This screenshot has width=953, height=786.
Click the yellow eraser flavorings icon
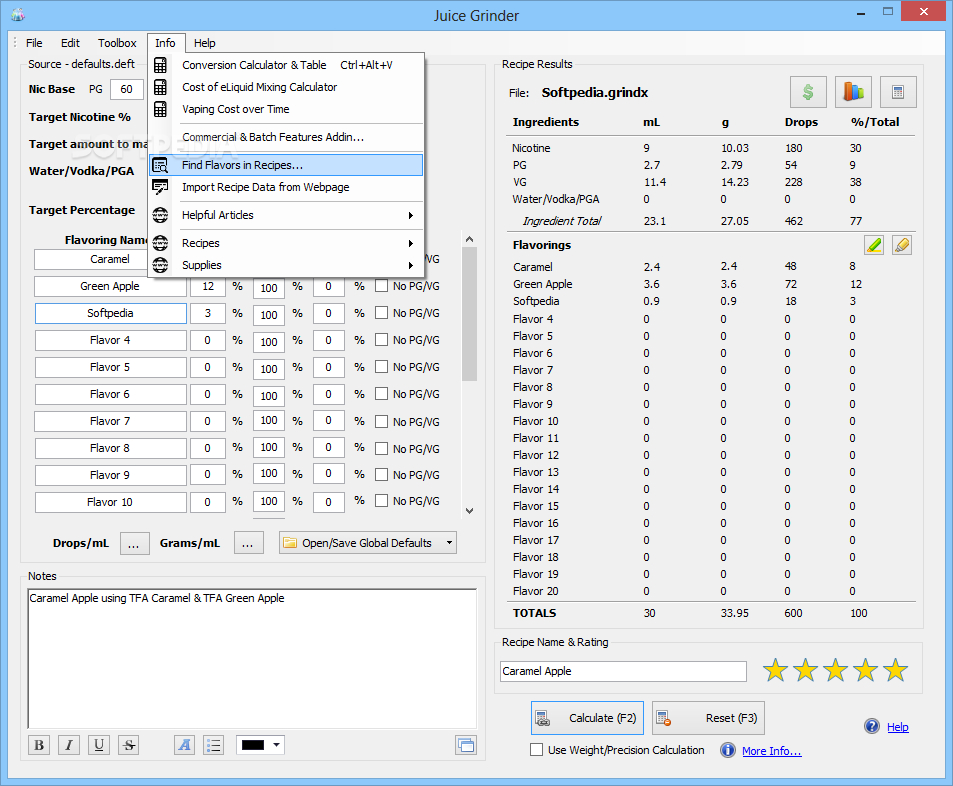click(902, 245)
